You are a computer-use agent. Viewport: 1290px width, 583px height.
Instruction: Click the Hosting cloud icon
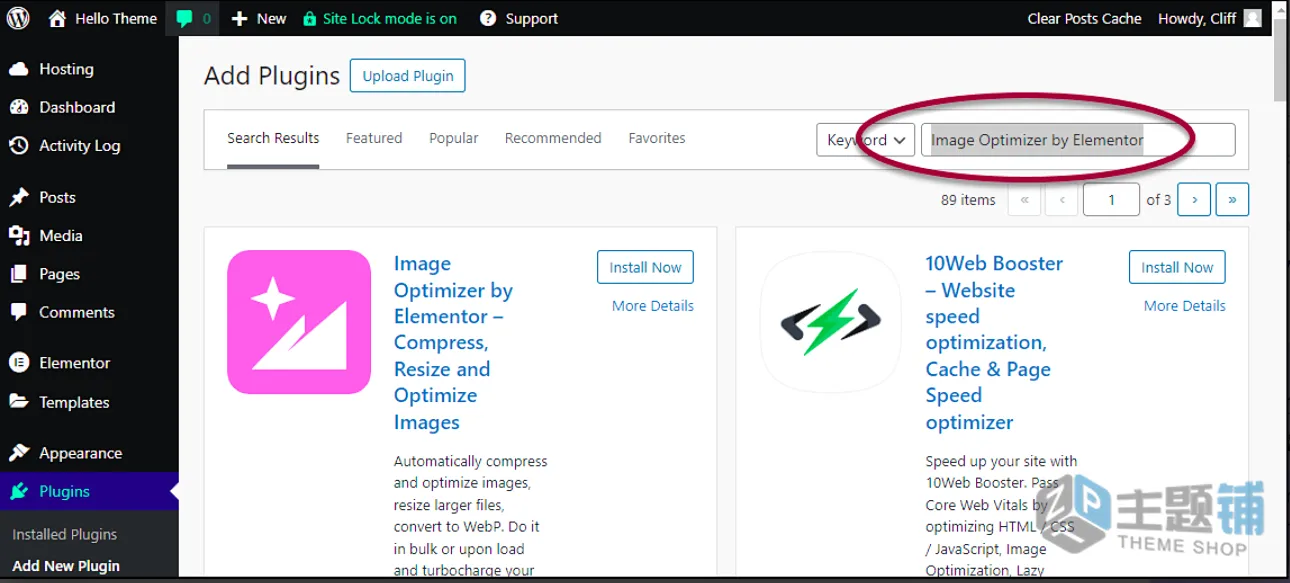click(x=19, y=69)
